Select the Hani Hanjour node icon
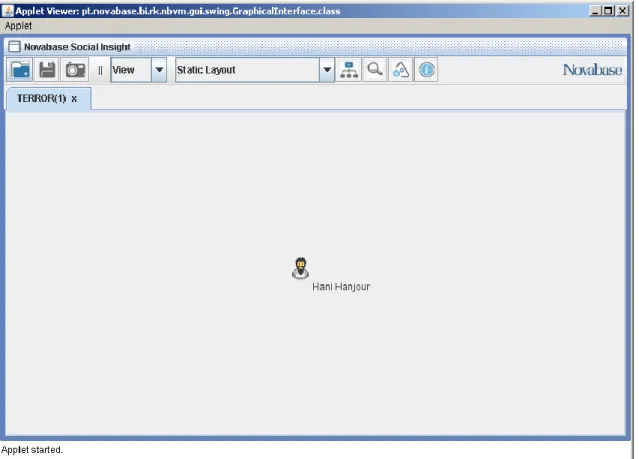Screen dimensions: 639x459 click(300, 268)
